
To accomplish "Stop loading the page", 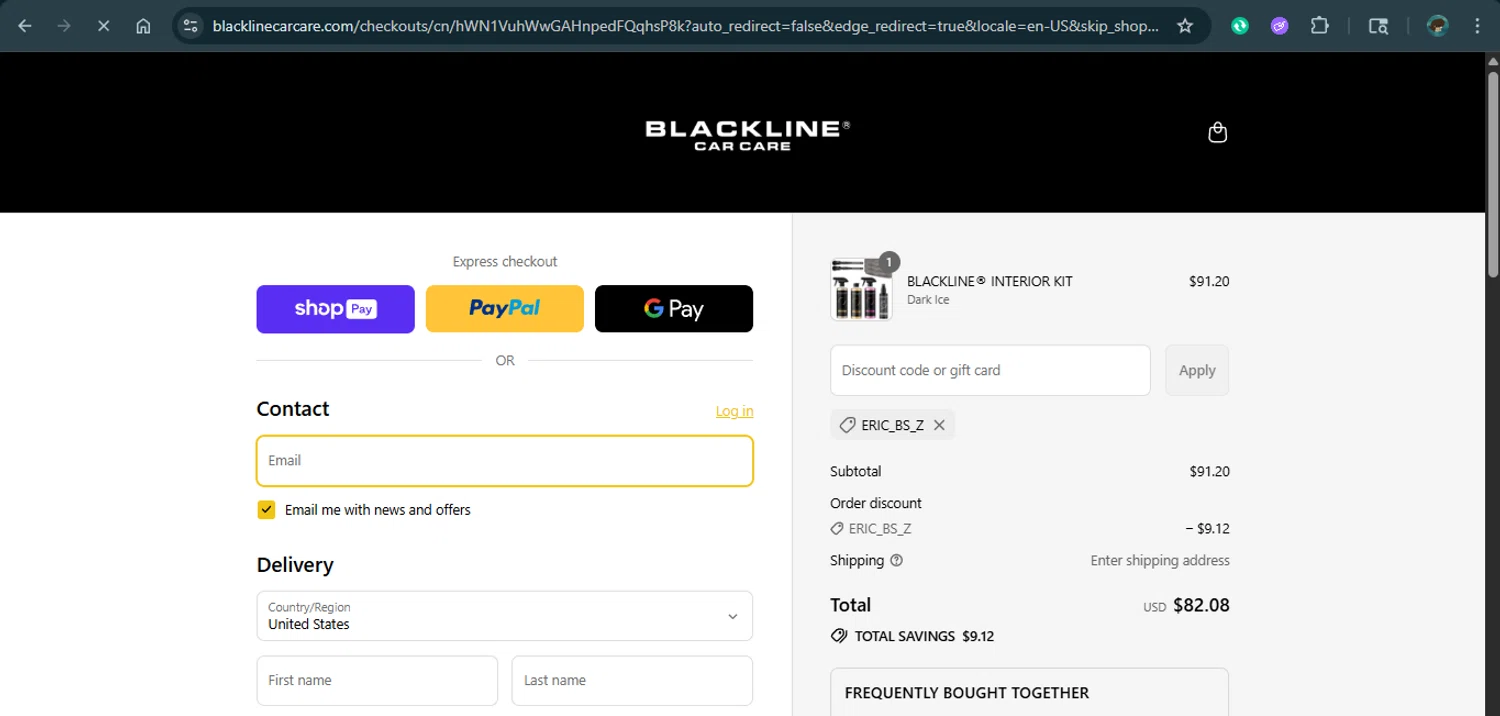I will click(x=103, y=26).
